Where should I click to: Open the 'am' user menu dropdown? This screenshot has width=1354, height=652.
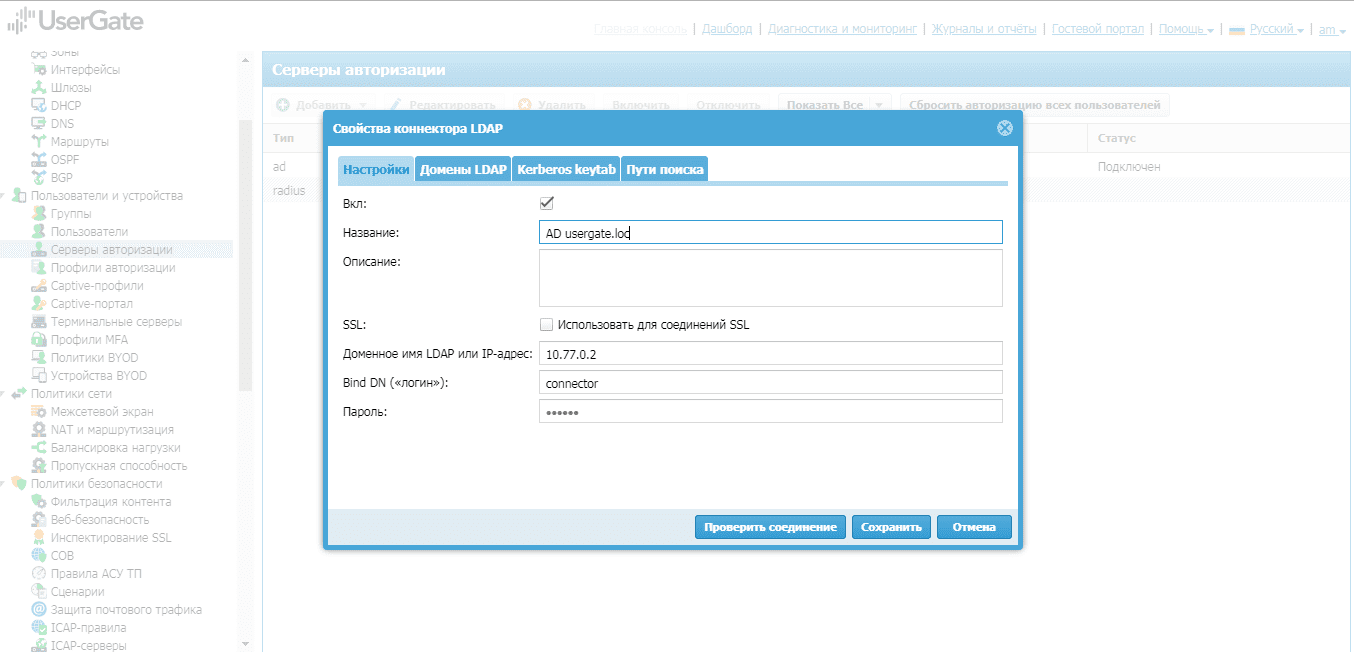pos(1333,30)
